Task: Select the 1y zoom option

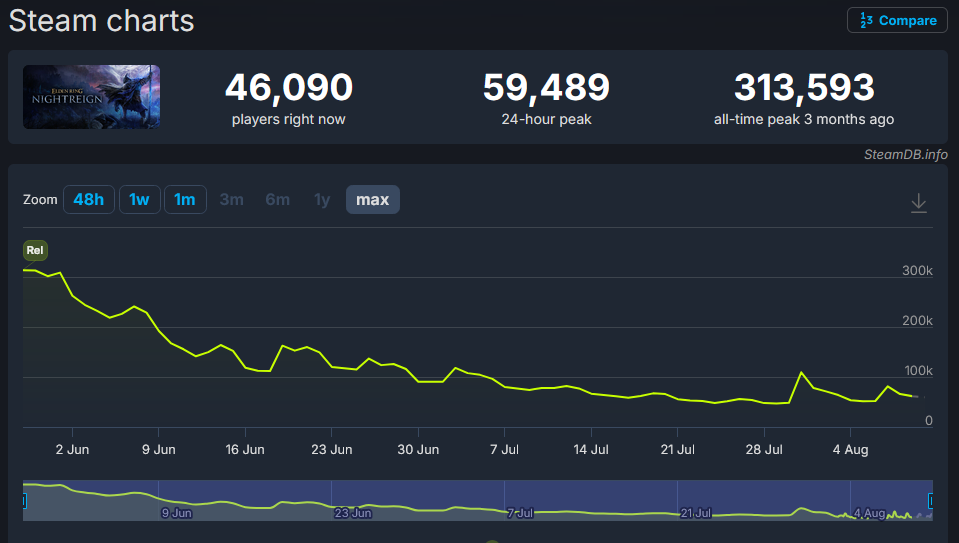Action: [x=322, y=199]
